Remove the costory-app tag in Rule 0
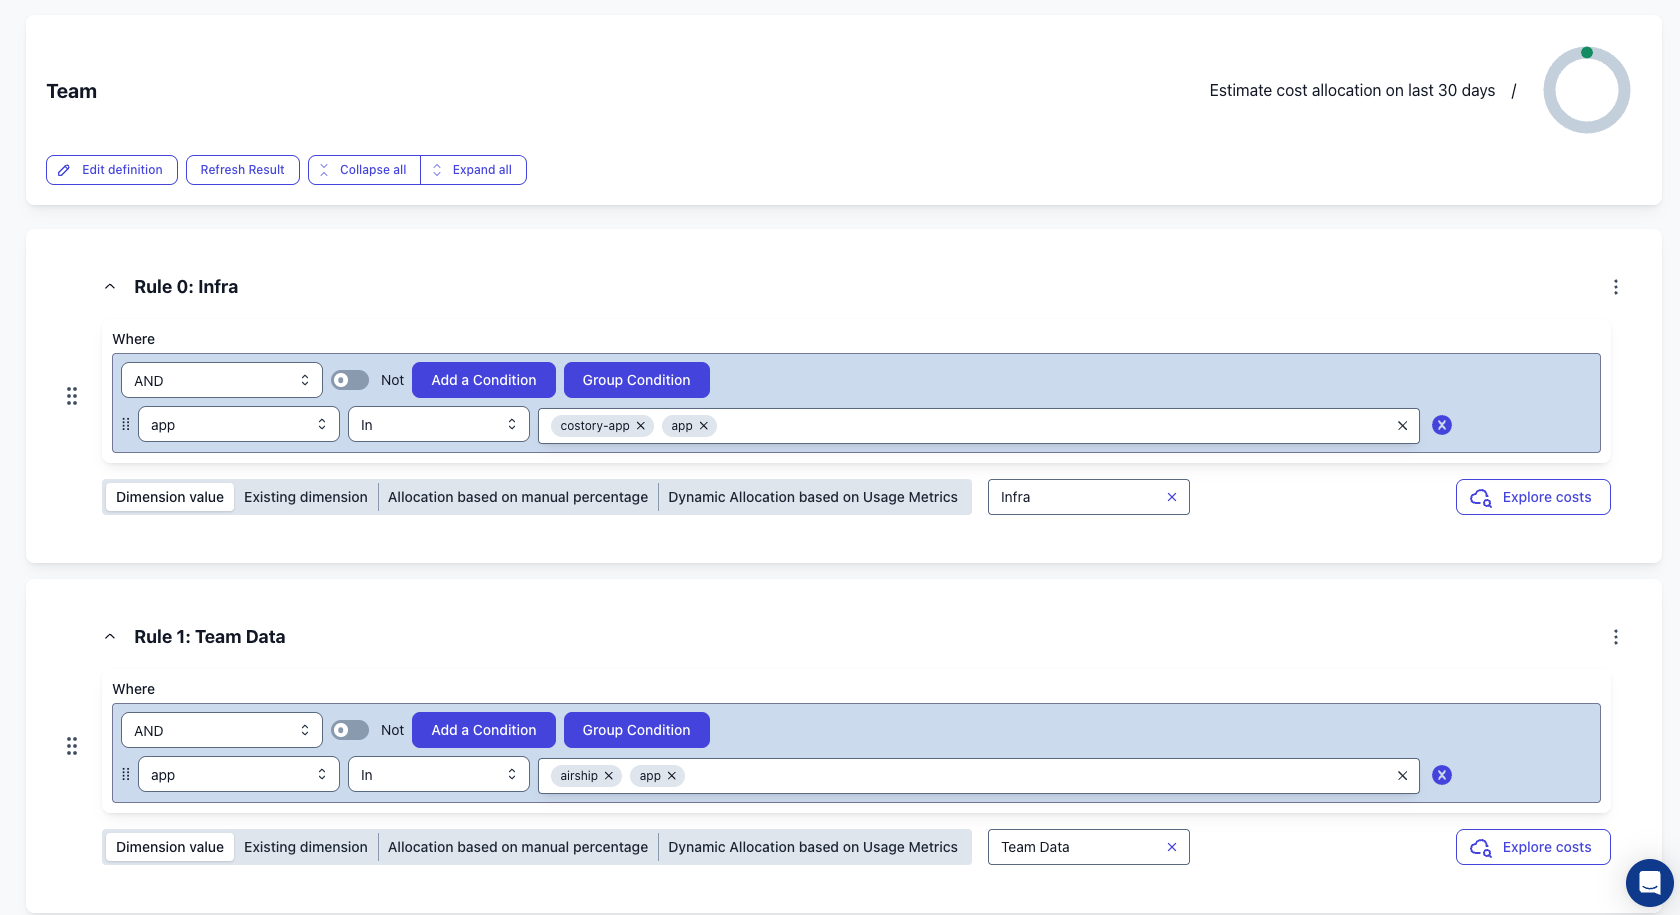 641,426
